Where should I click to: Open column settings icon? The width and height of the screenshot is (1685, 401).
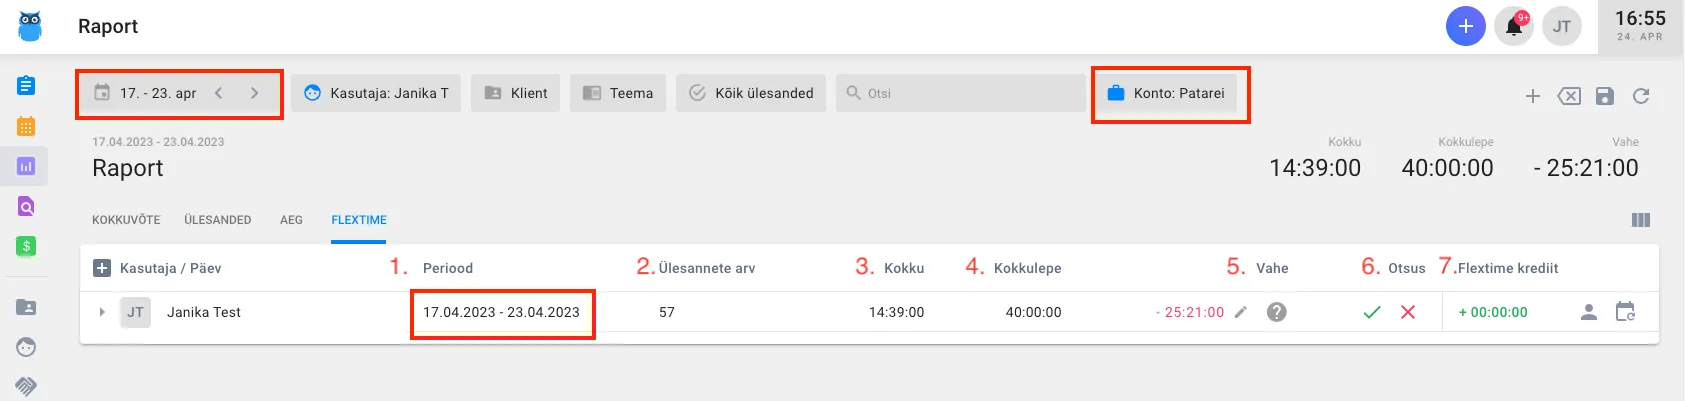click(1641, 220)
